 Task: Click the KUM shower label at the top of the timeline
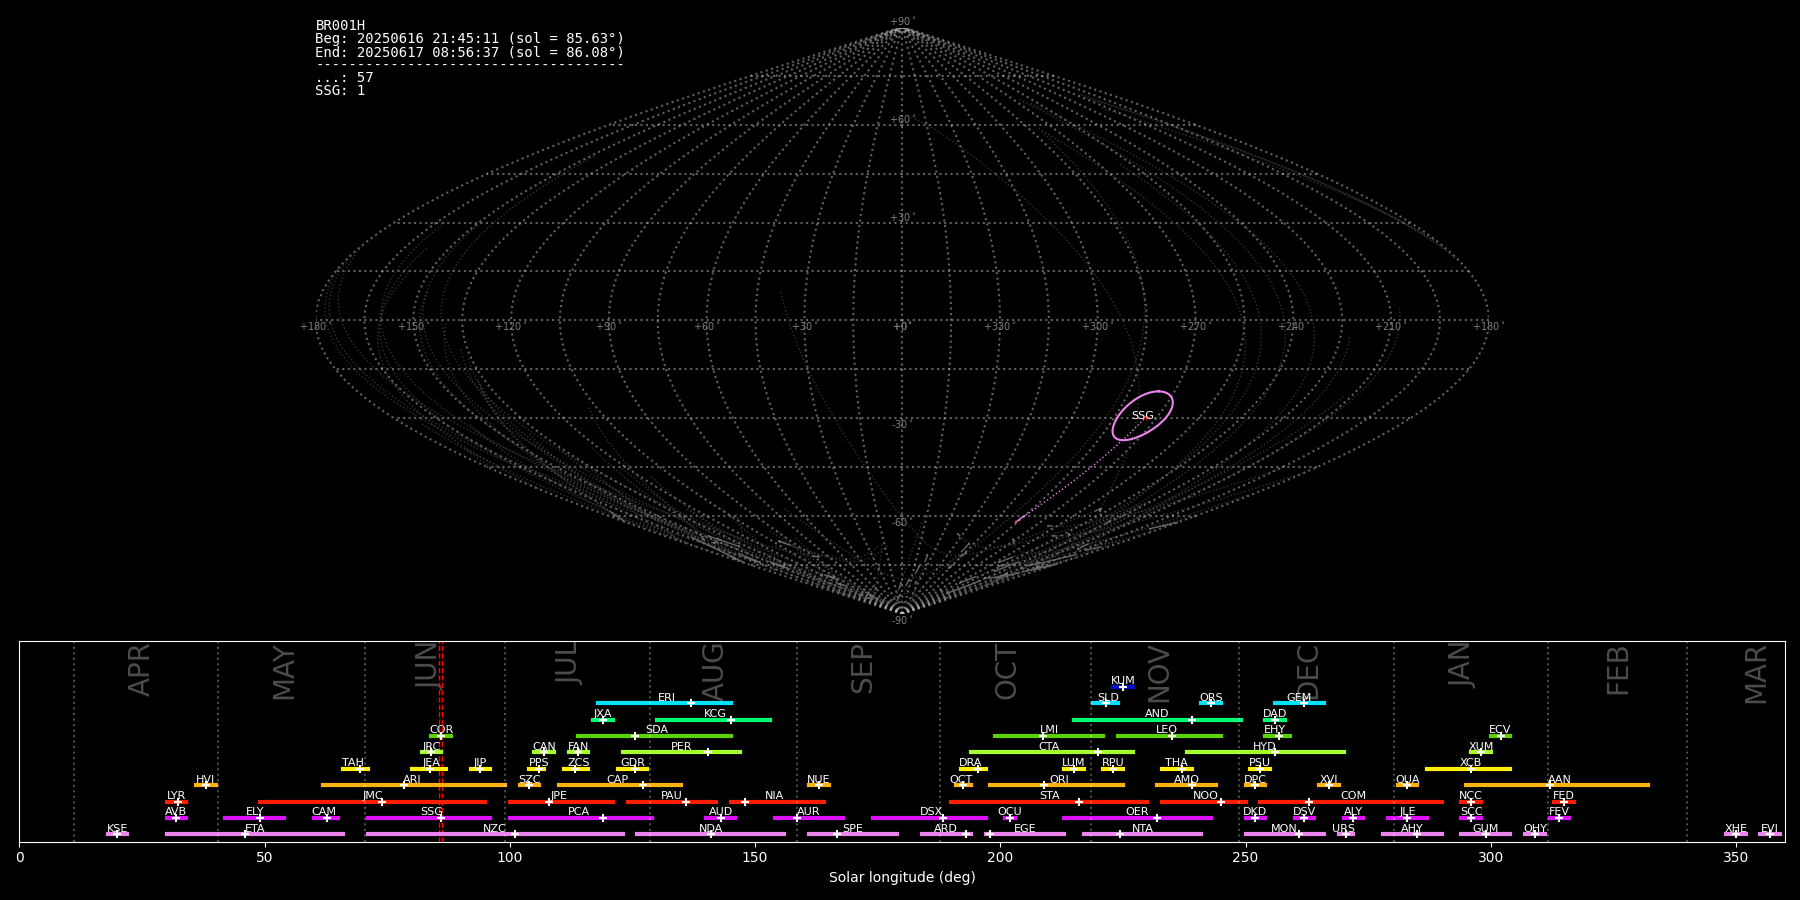[1123, 681]
